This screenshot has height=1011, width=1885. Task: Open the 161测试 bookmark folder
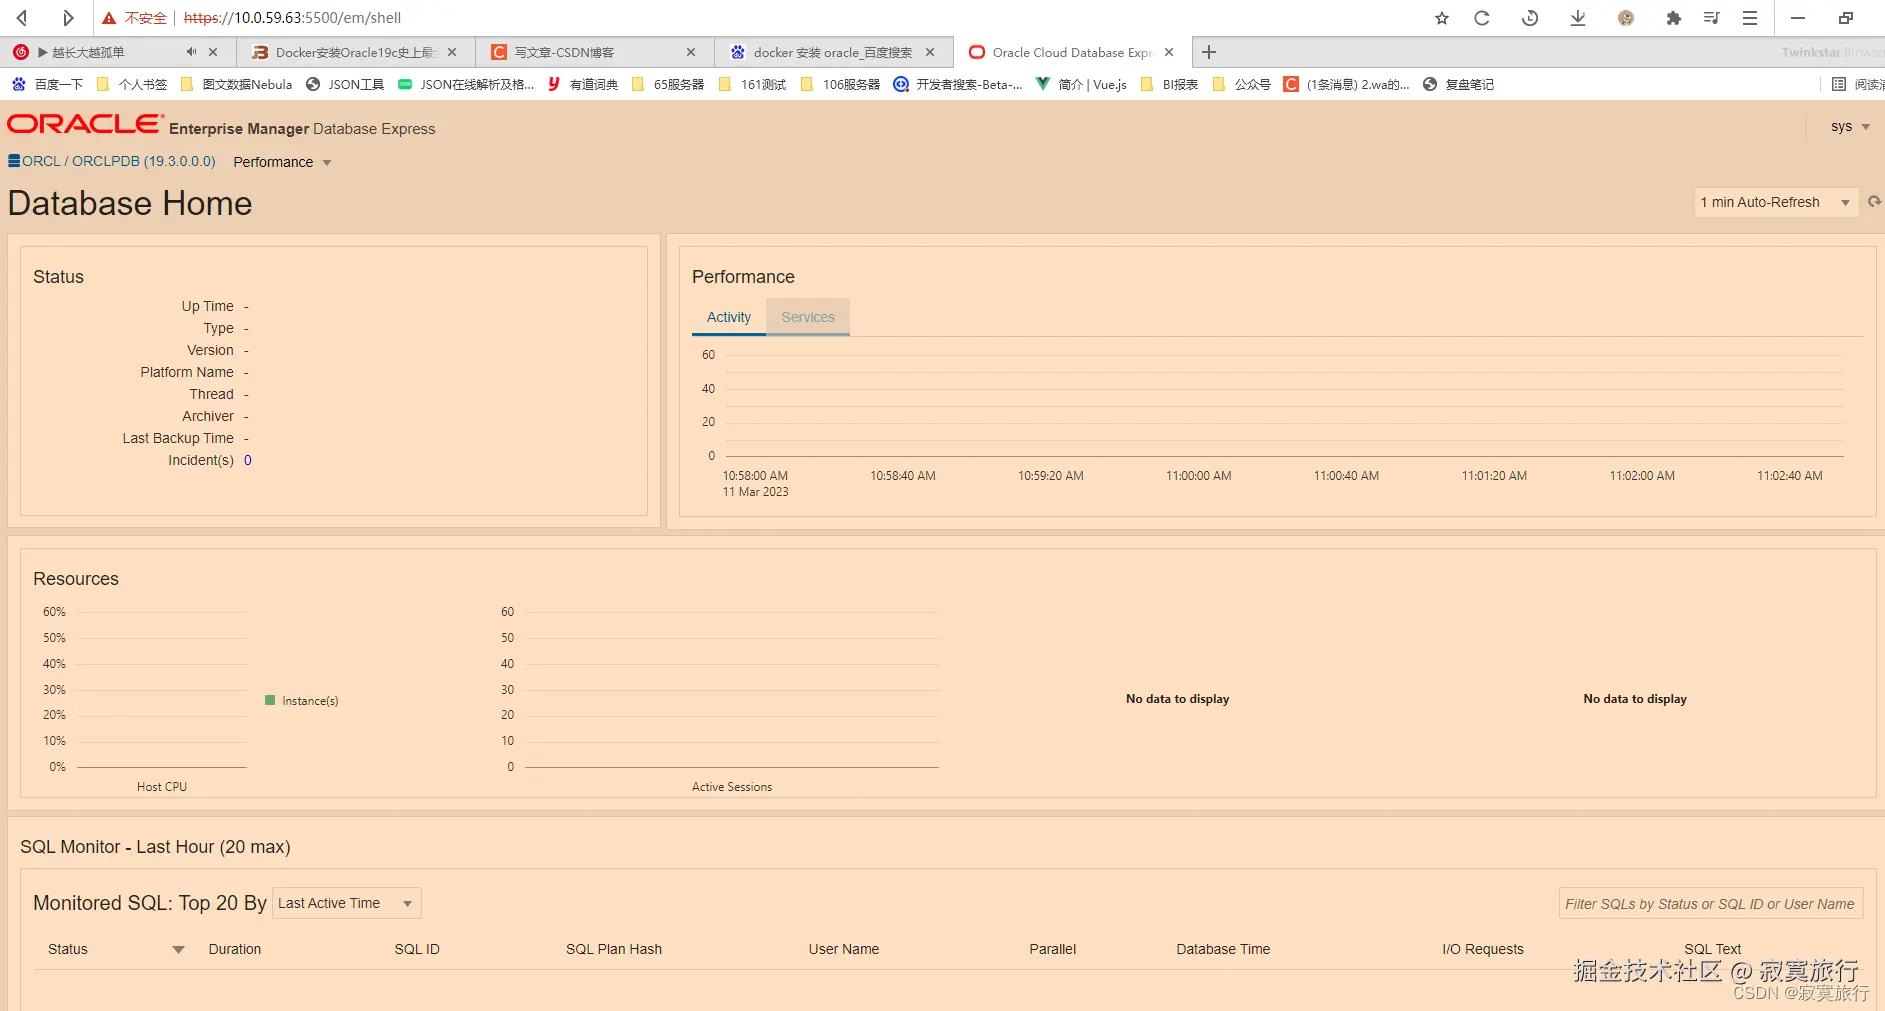[753, 84]
